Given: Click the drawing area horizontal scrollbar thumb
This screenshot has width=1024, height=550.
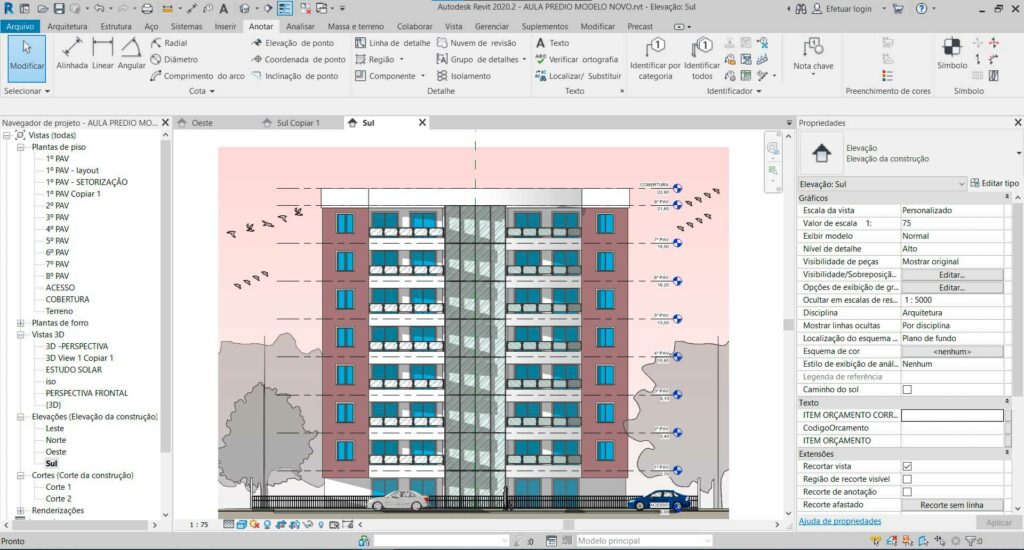Looking at the screenshot, I should (568, 525).
